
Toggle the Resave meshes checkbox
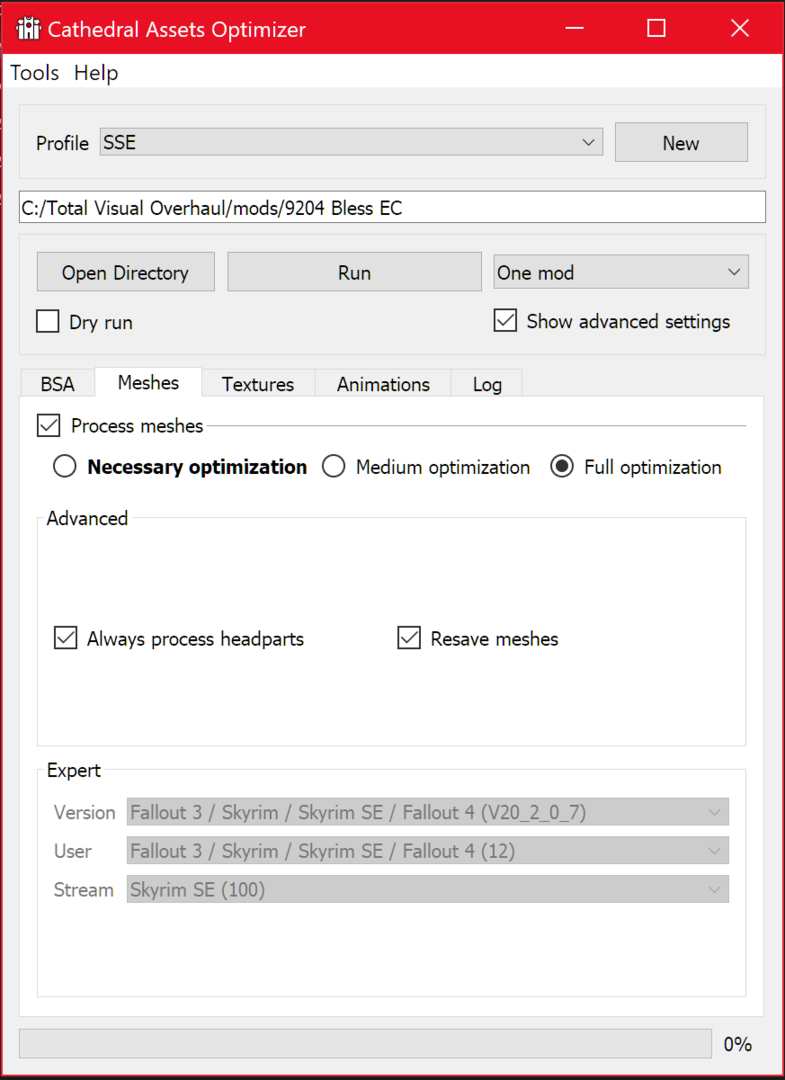pos(409,638)
